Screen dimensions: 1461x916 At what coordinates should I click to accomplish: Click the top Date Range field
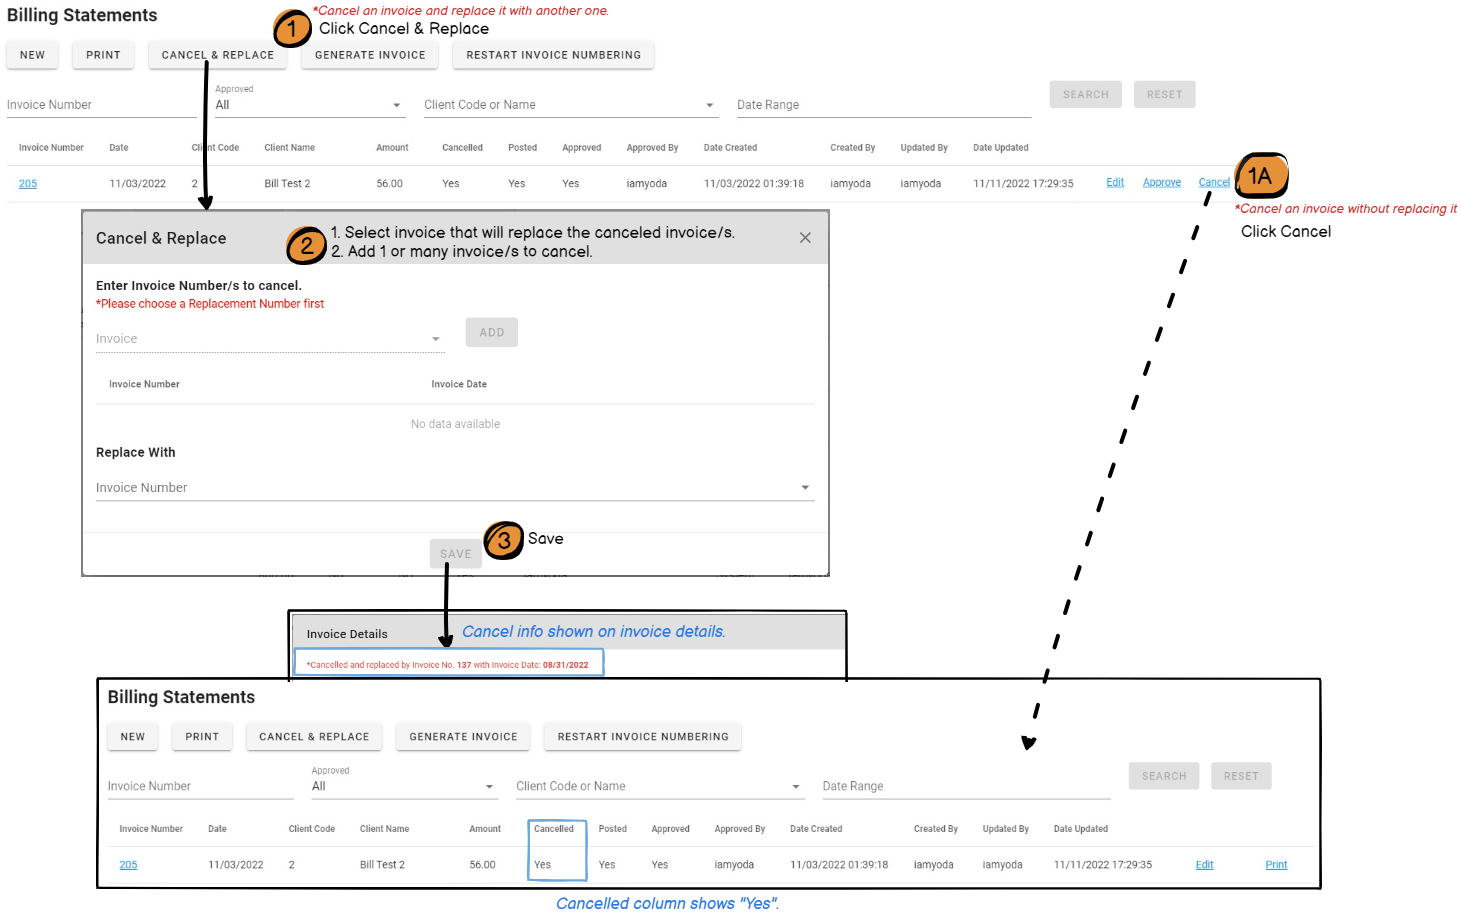click(x=882, y=105)
